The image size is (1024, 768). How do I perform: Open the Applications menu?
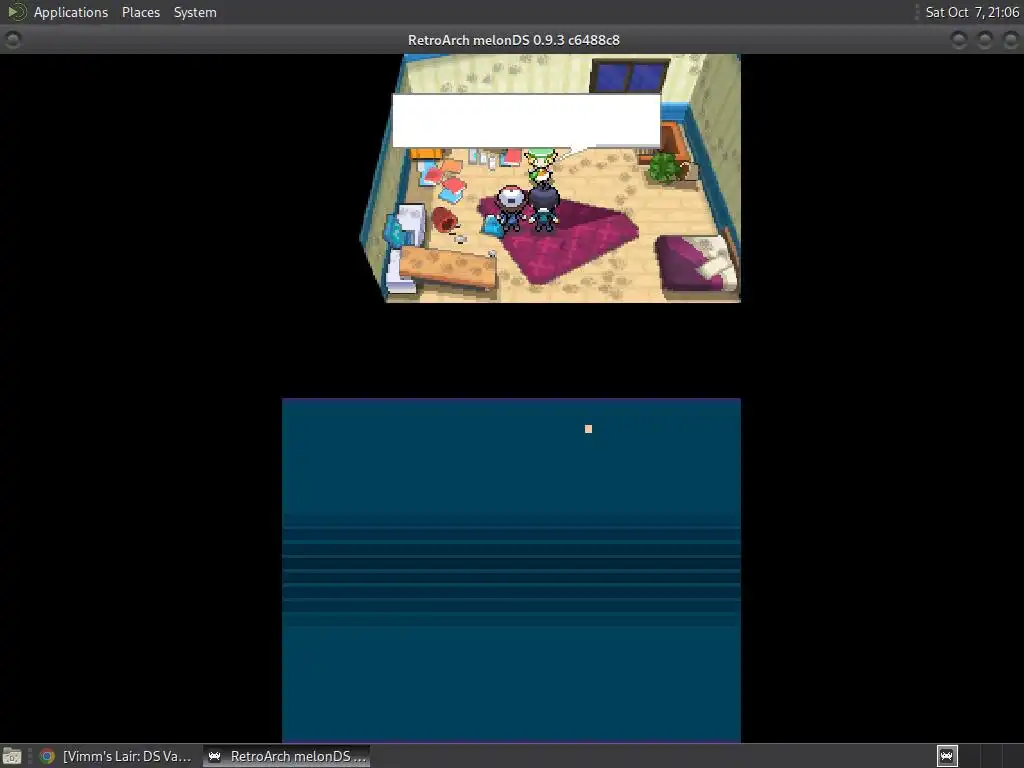[71, 12]
